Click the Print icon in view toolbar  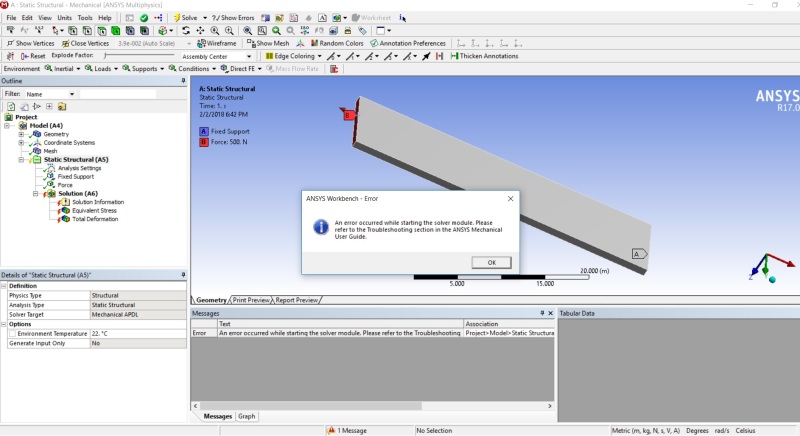347,31
